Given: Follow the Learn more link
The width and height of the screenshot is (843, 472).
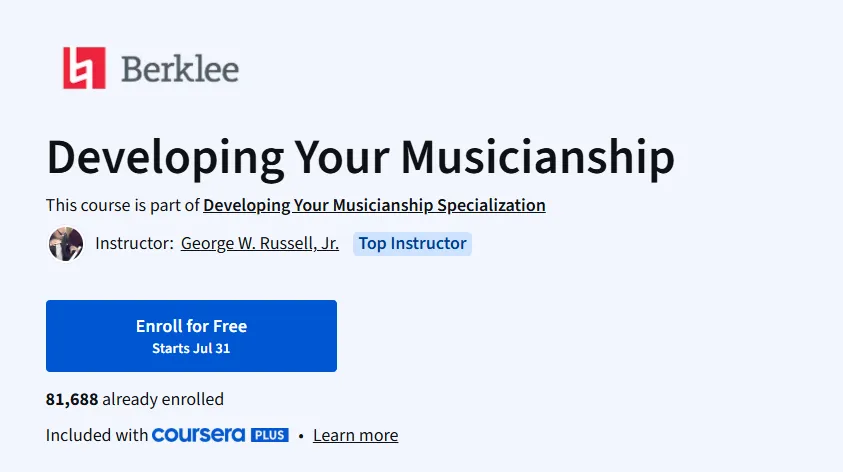Looking at the screenshot, I should tap(355, 435).
